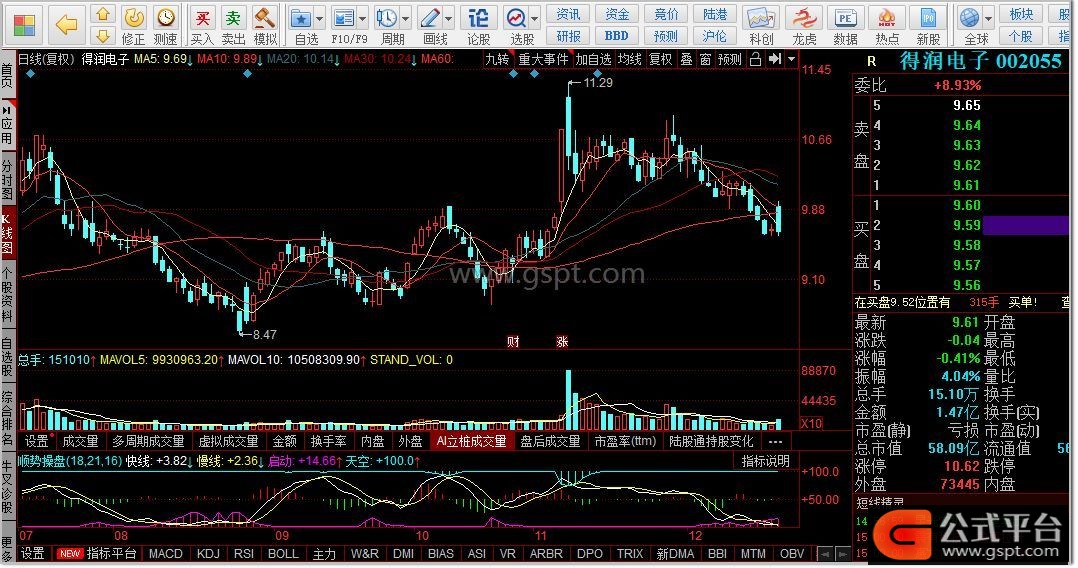Select the KDJ indicator tab
The height and width of the screenshot is (568, 1078).
pyautogui.click(x=208, y=554)
